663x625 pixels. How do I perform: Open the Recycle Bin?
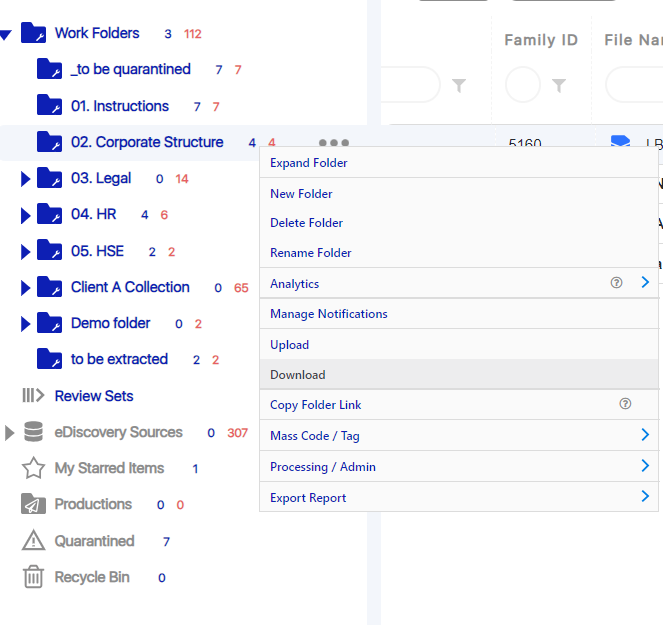[x=92, y=577]
